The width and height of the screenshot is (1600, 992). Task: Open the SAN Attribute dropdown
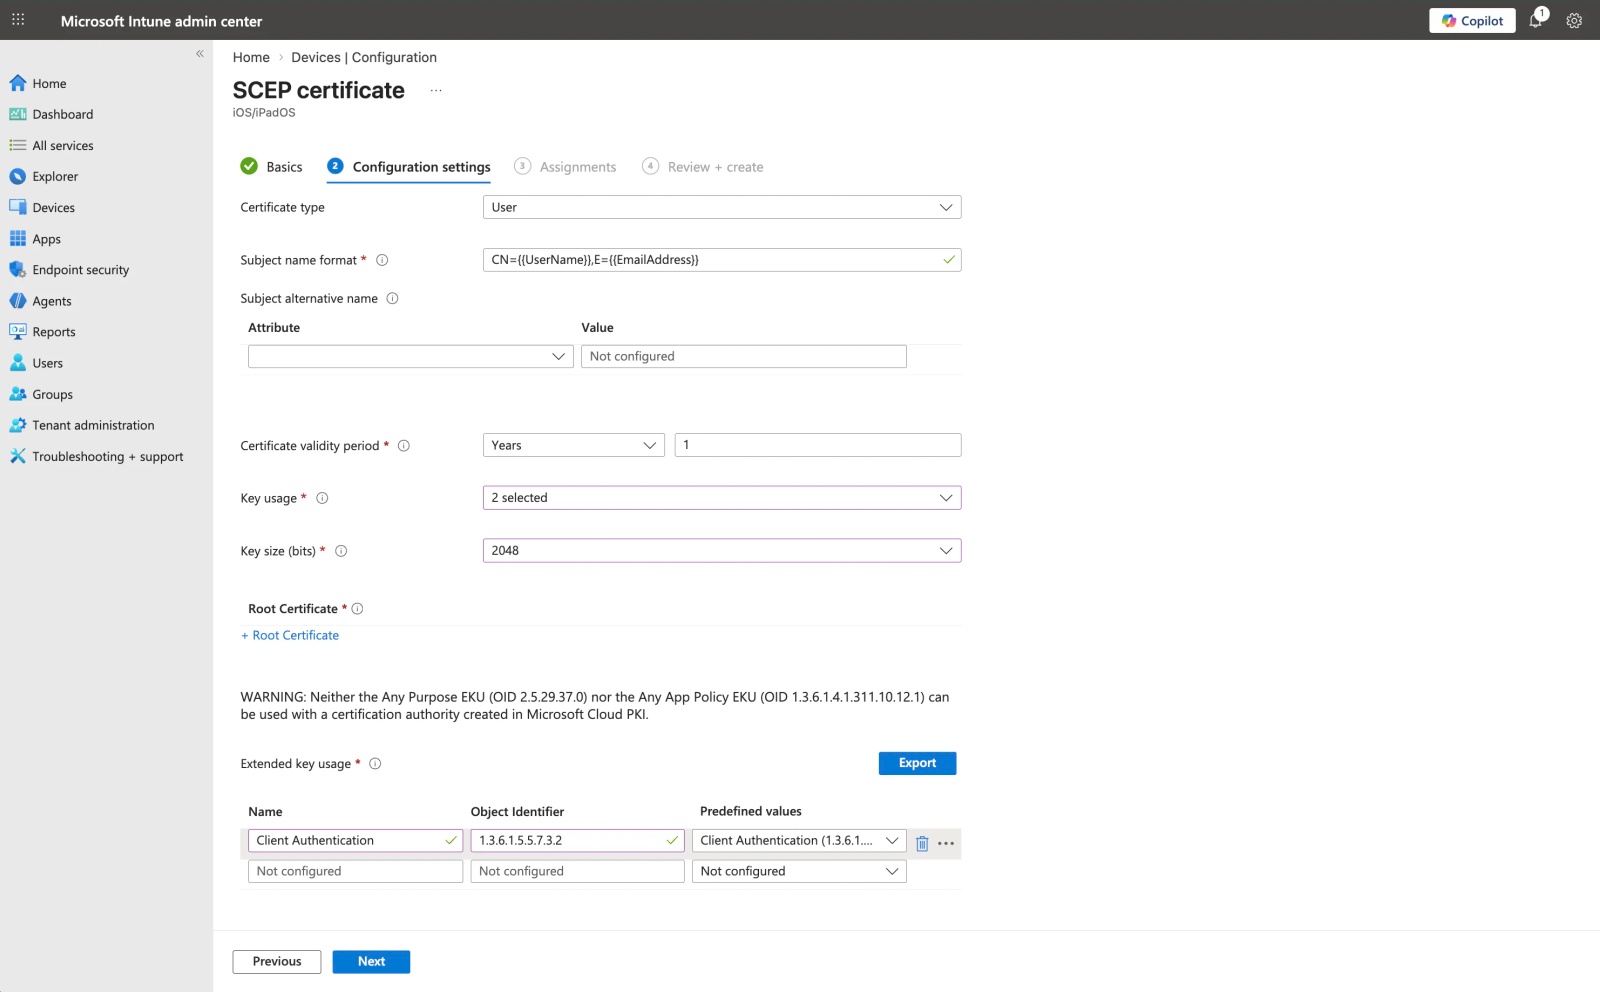[x=411, y=356]
